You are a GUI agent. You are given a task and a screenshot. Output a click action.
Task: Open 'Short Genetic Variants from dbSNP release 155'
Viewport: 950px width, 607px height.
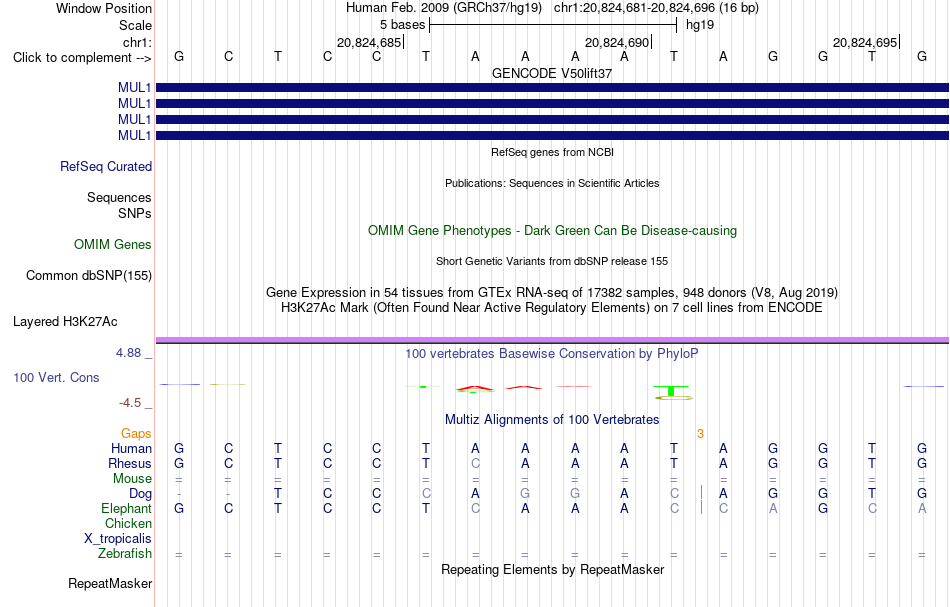pyautogui.click(x=552, y=261)
